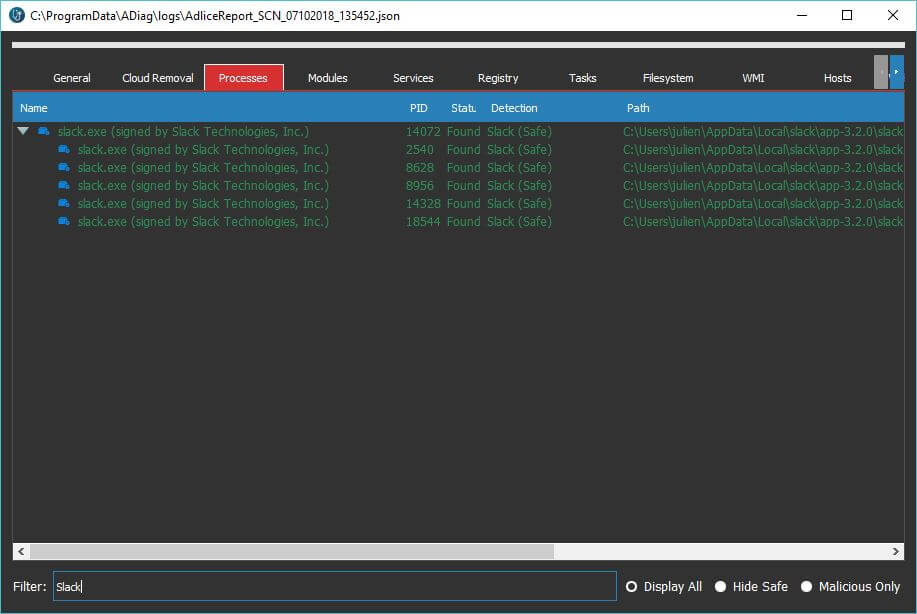Choose the Malicious Only filter option
917x614 pixels.
click(806, 587)
